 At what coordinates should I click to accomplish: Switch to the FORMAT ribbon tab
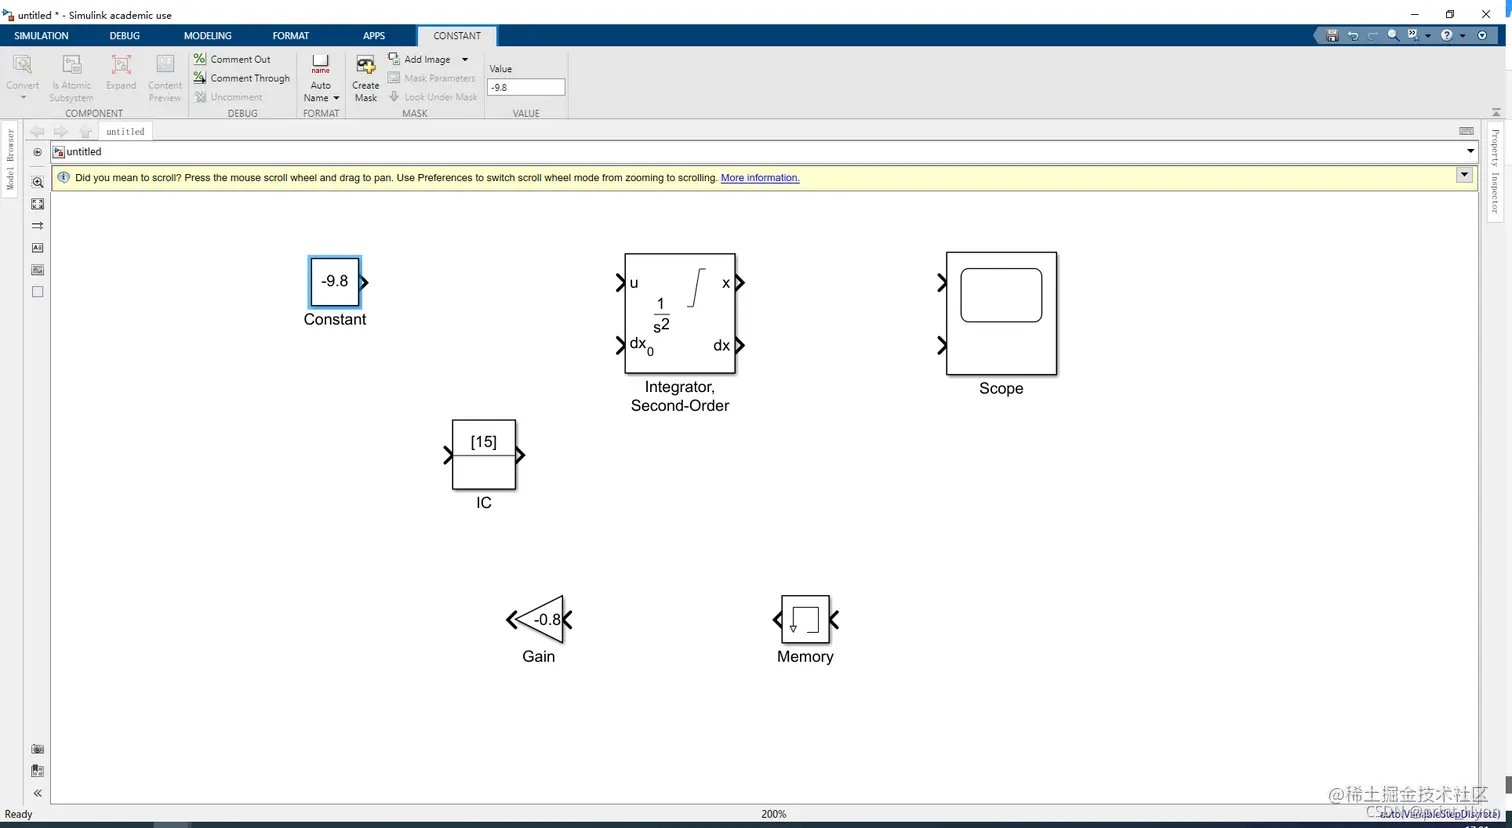[291, 36]
